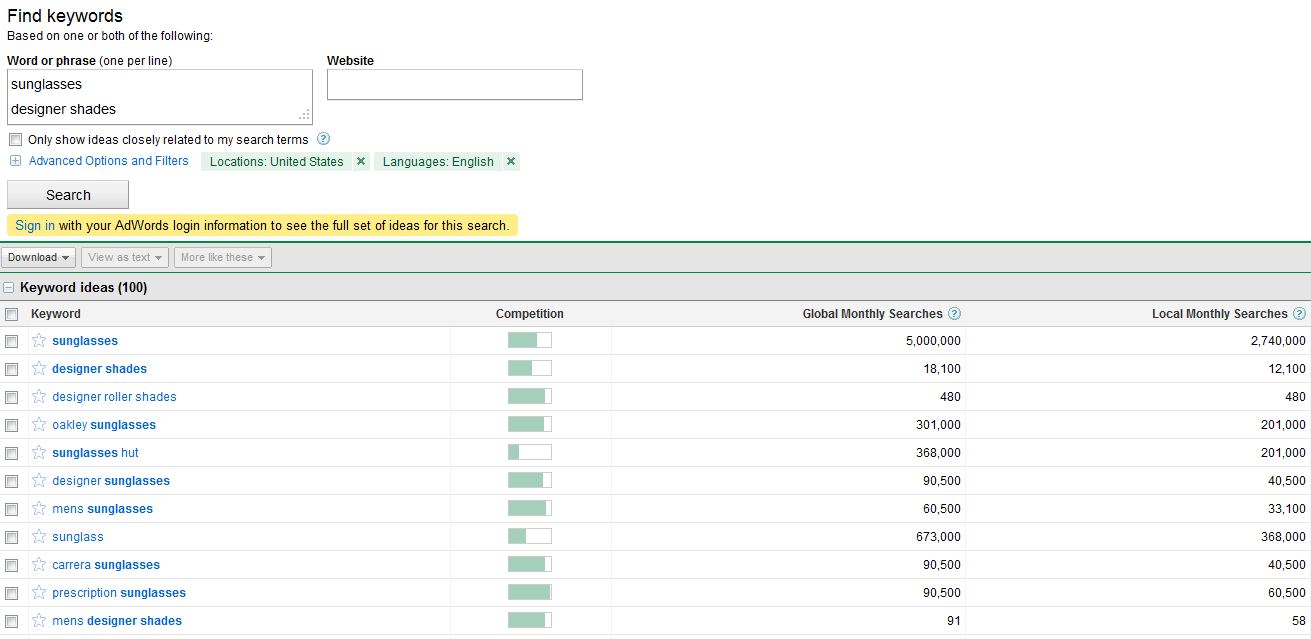Enable 'Only show ideas closely related' checkbox

pos(15,140)
